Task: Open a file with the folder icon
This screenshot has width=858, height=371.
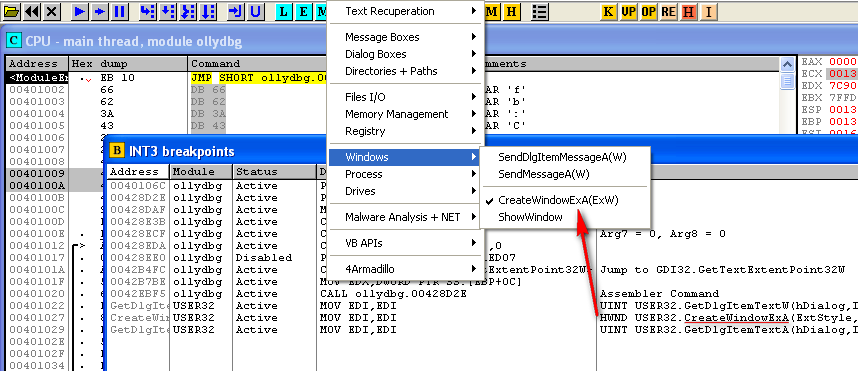Action: click(12, 11)
